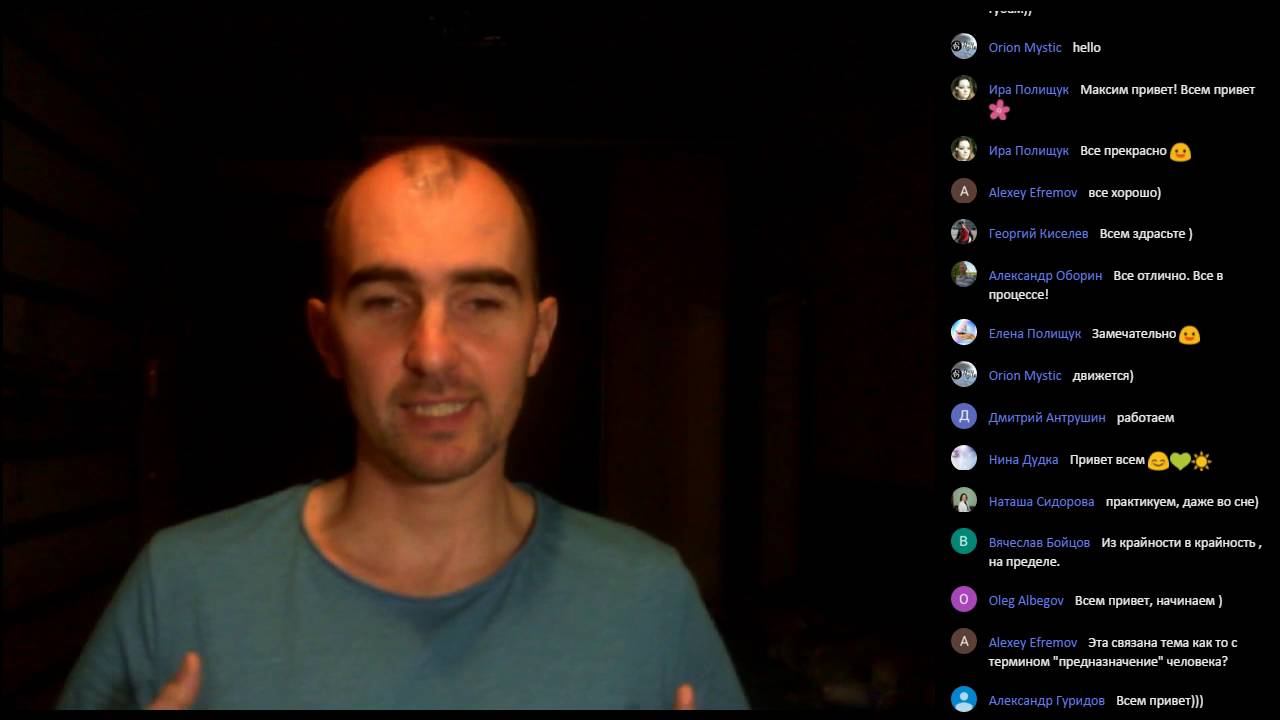Viewport: 1280px width, 720px height.
Task: Open Ира Полищук's name next to "Все прекрасно"
Action: click(x=1029, y=150)
